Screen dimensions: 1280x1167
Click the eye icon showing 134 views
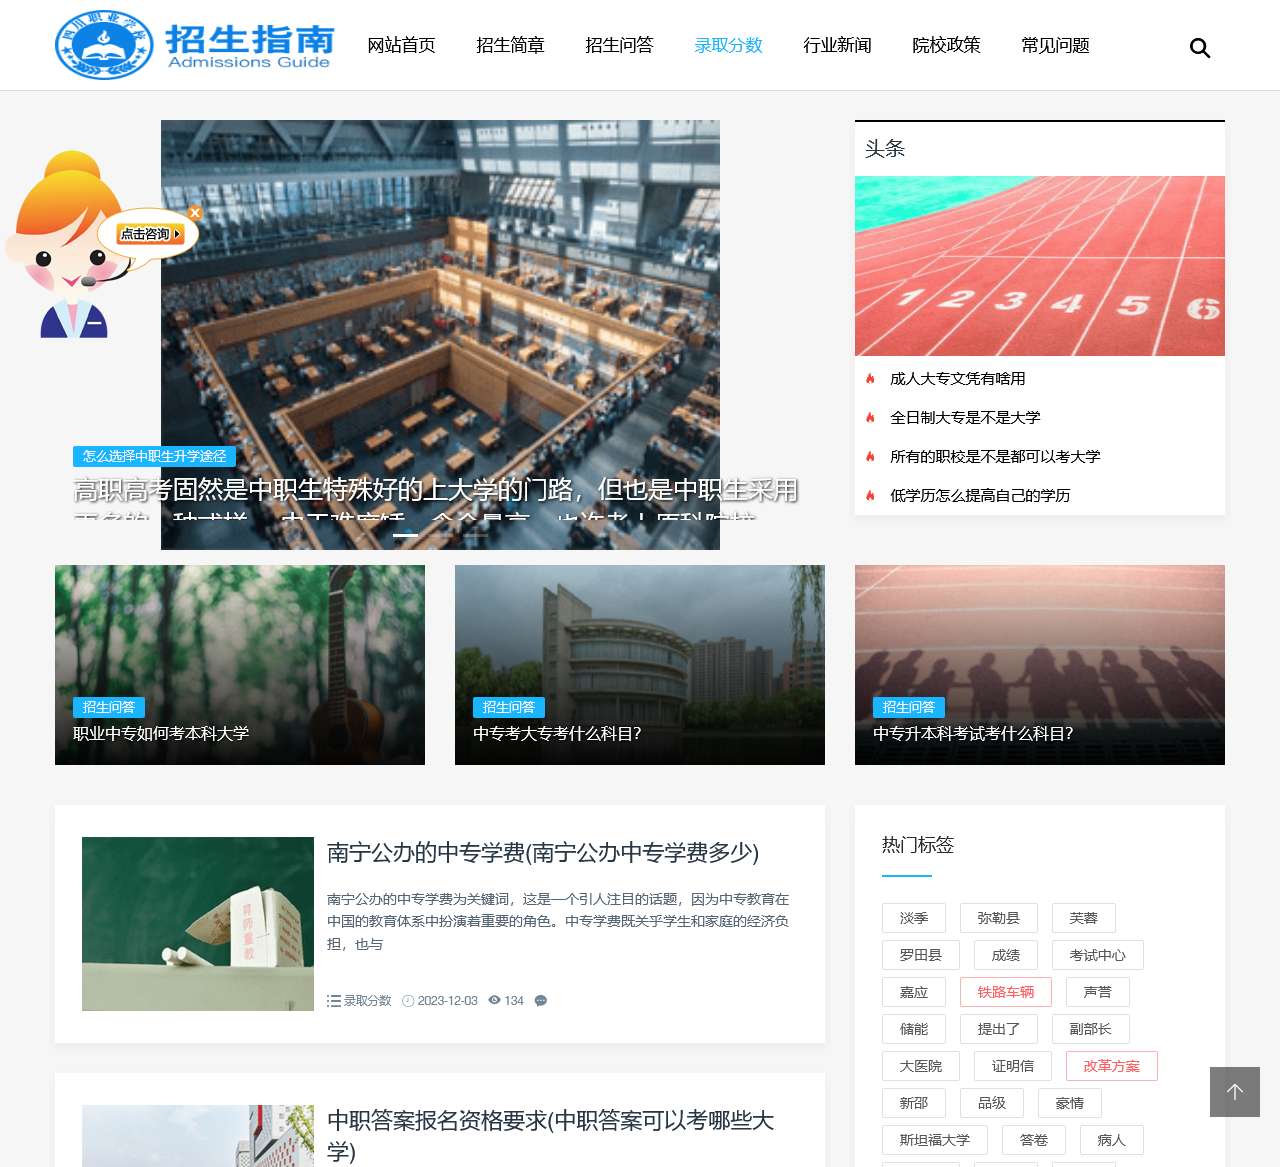495,1000
